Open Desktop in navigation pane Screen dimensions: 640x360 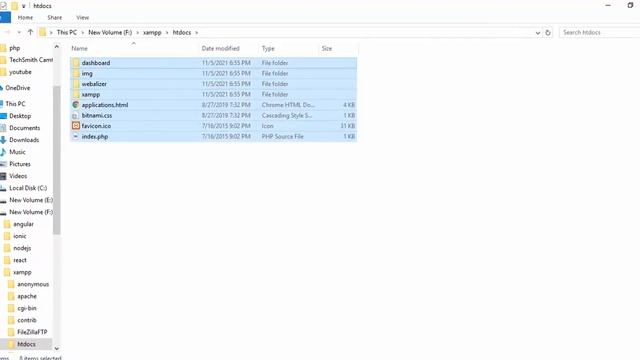20,116
